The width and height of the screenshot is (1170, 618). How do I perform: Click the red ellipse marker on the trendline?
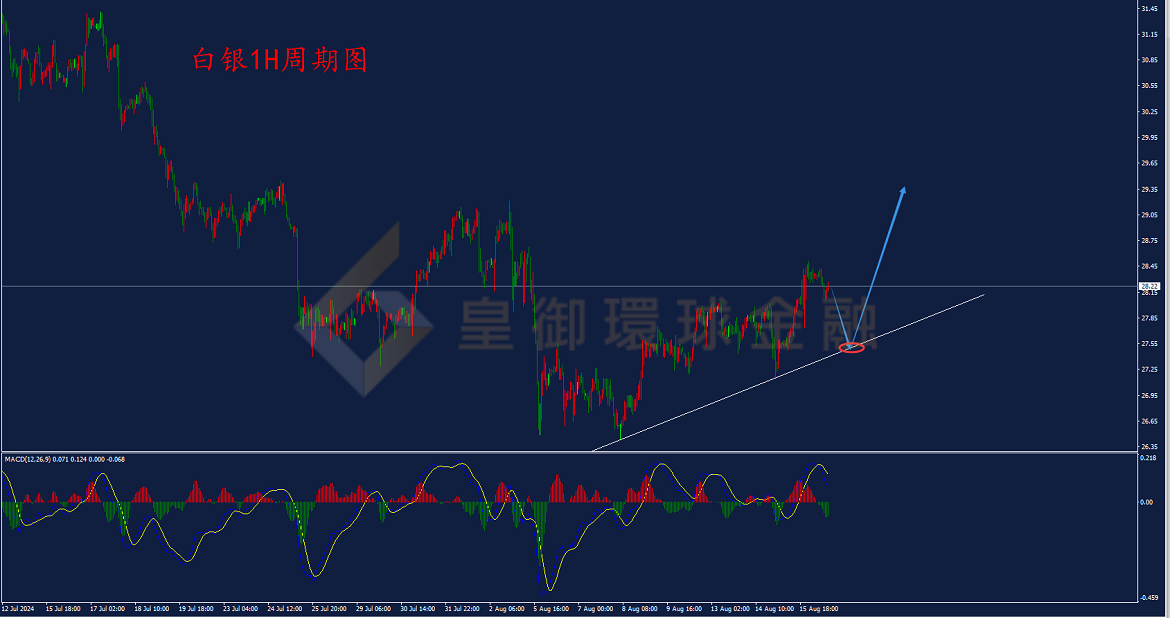pyautogui.click(x=852, y=347)
